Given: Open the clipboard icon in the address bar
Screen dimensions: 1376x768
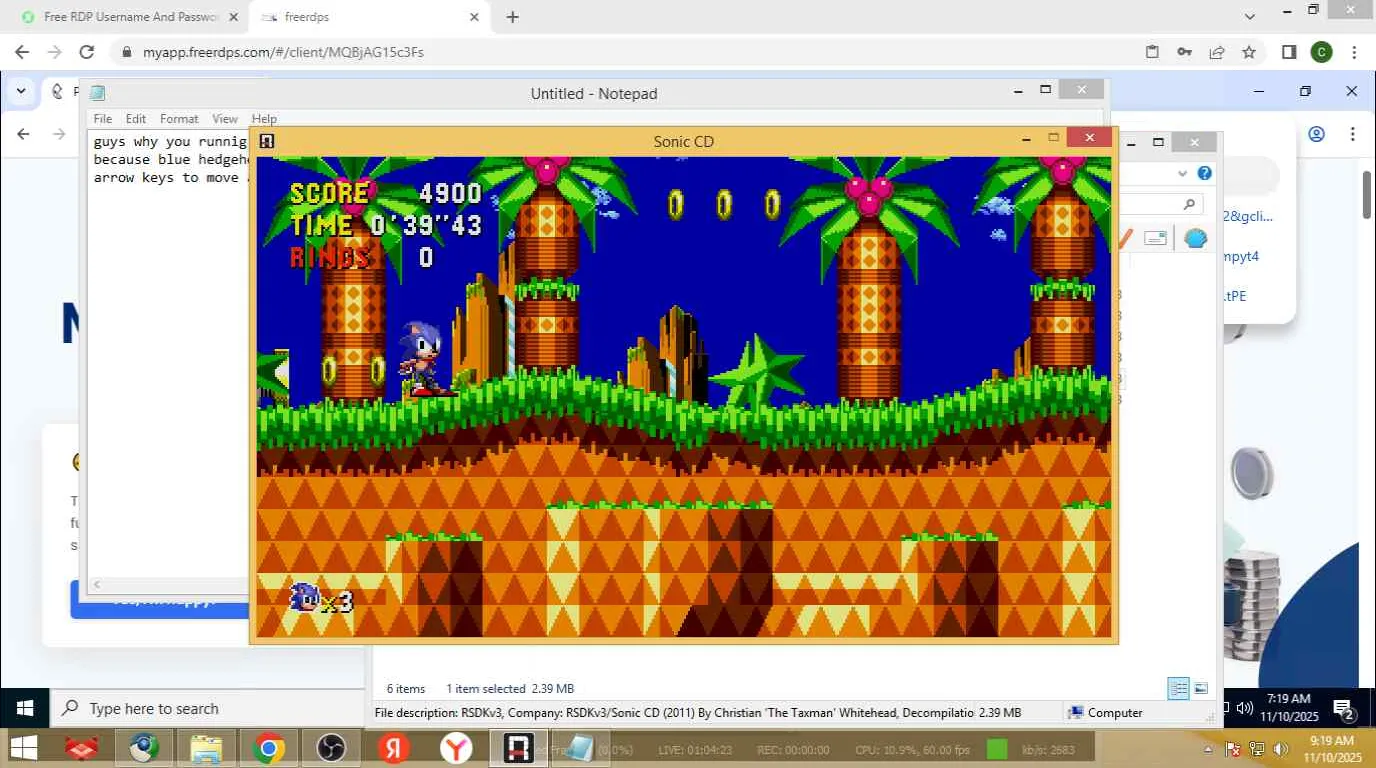Looking at the screenshot, I should (x=1152, y=52).
